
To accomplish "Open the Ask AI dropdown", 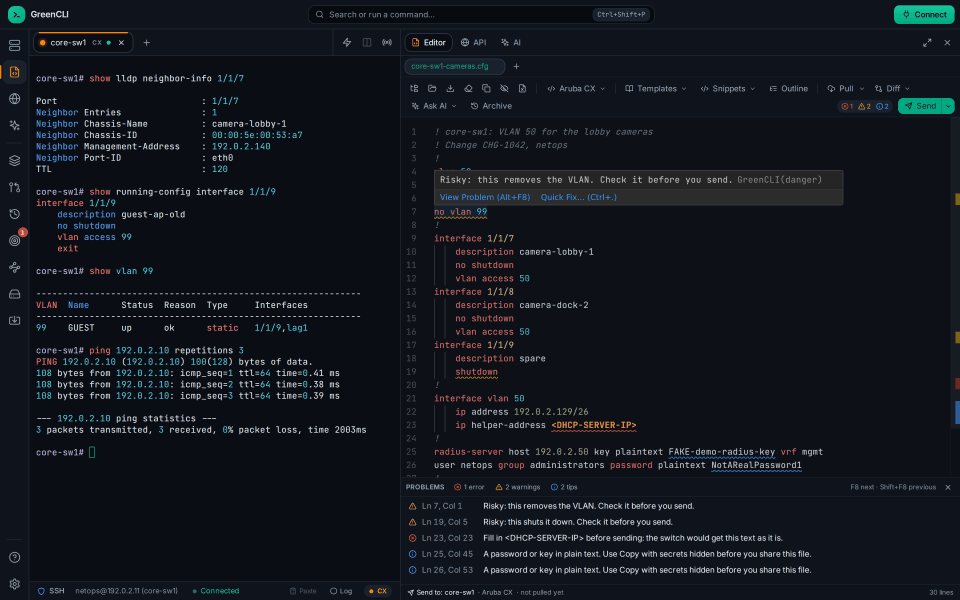I will click(434, 106).
